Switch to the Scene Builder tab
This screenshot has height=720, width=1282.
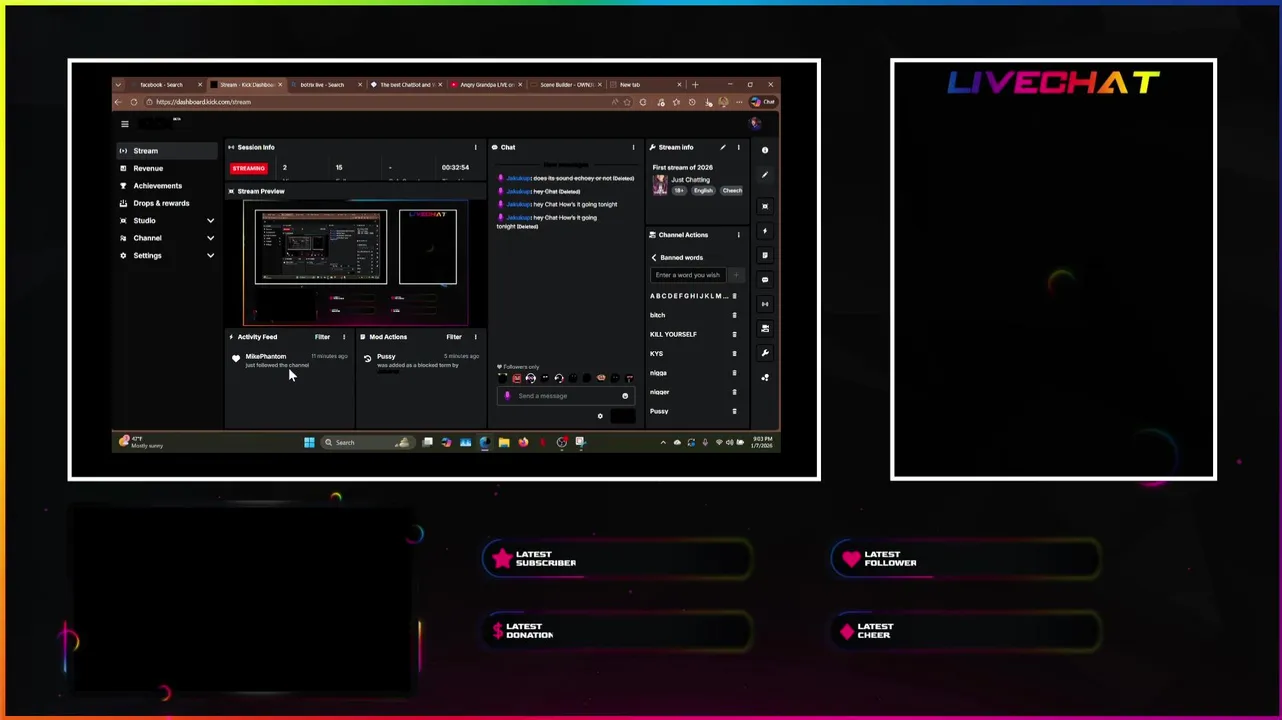[x=567, y=85]
